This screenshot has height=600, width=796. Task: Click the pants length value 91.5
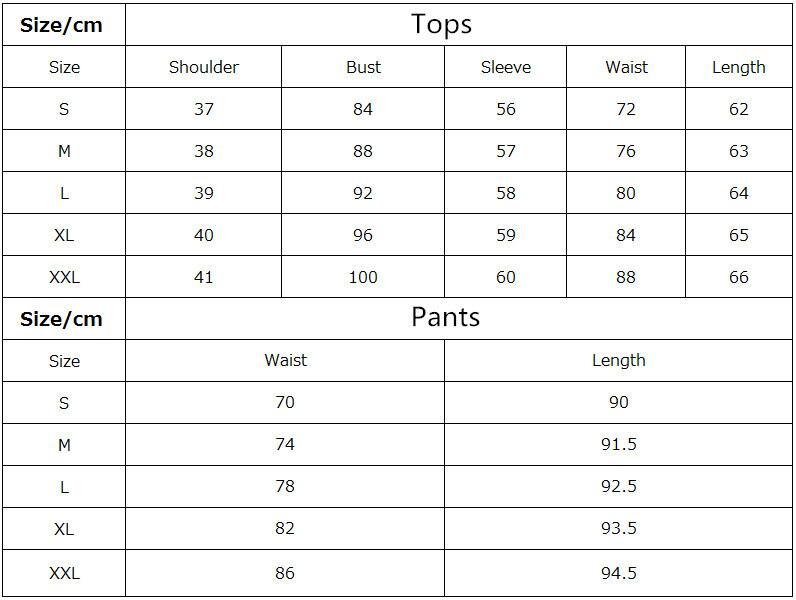point(619,444)
